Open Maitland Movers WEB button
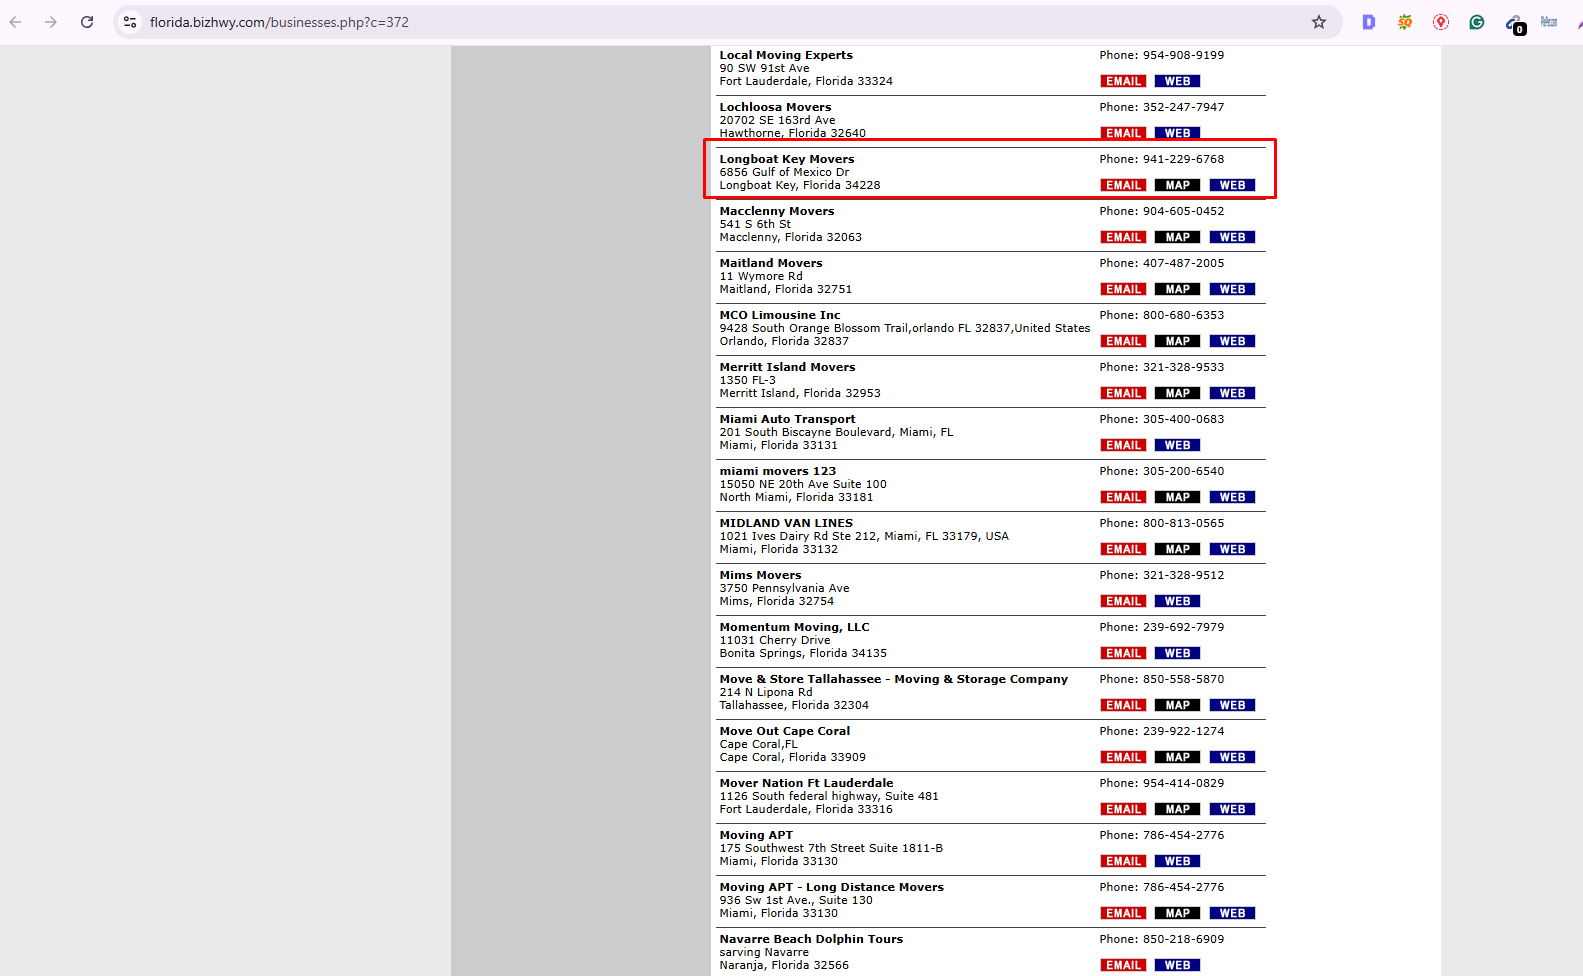 pyautogui.click(x=1232, y=290)
